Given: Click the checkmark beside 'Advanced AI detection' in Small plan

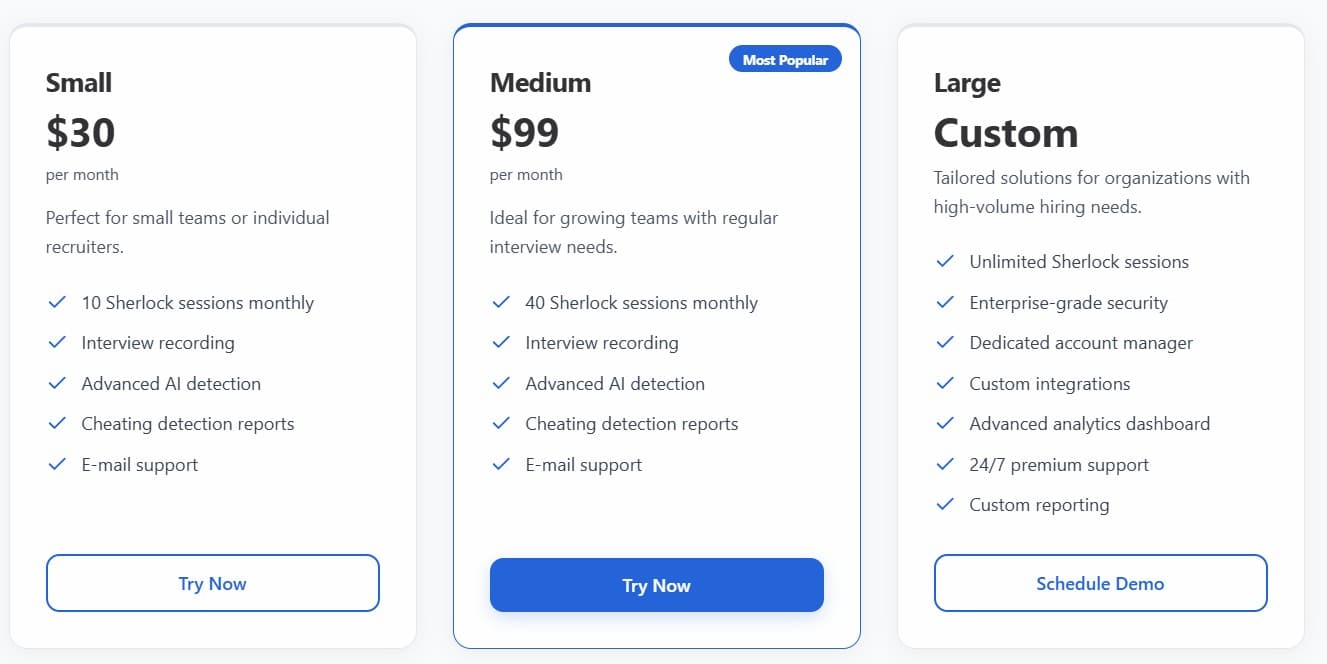Looking at the screenshot, I should [x=57, y=383].
